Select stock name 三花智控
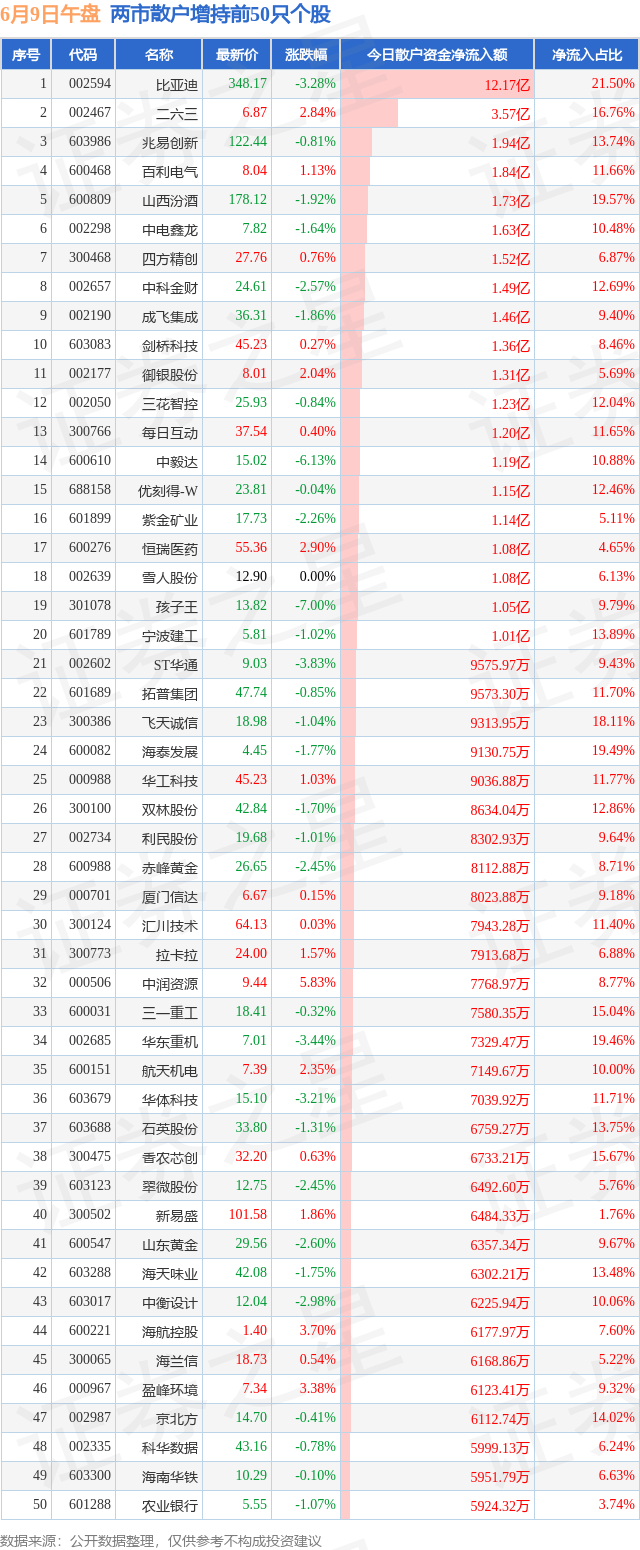Image resolution: width=640 pixels, height=1550 pixels. pos(170,403)
